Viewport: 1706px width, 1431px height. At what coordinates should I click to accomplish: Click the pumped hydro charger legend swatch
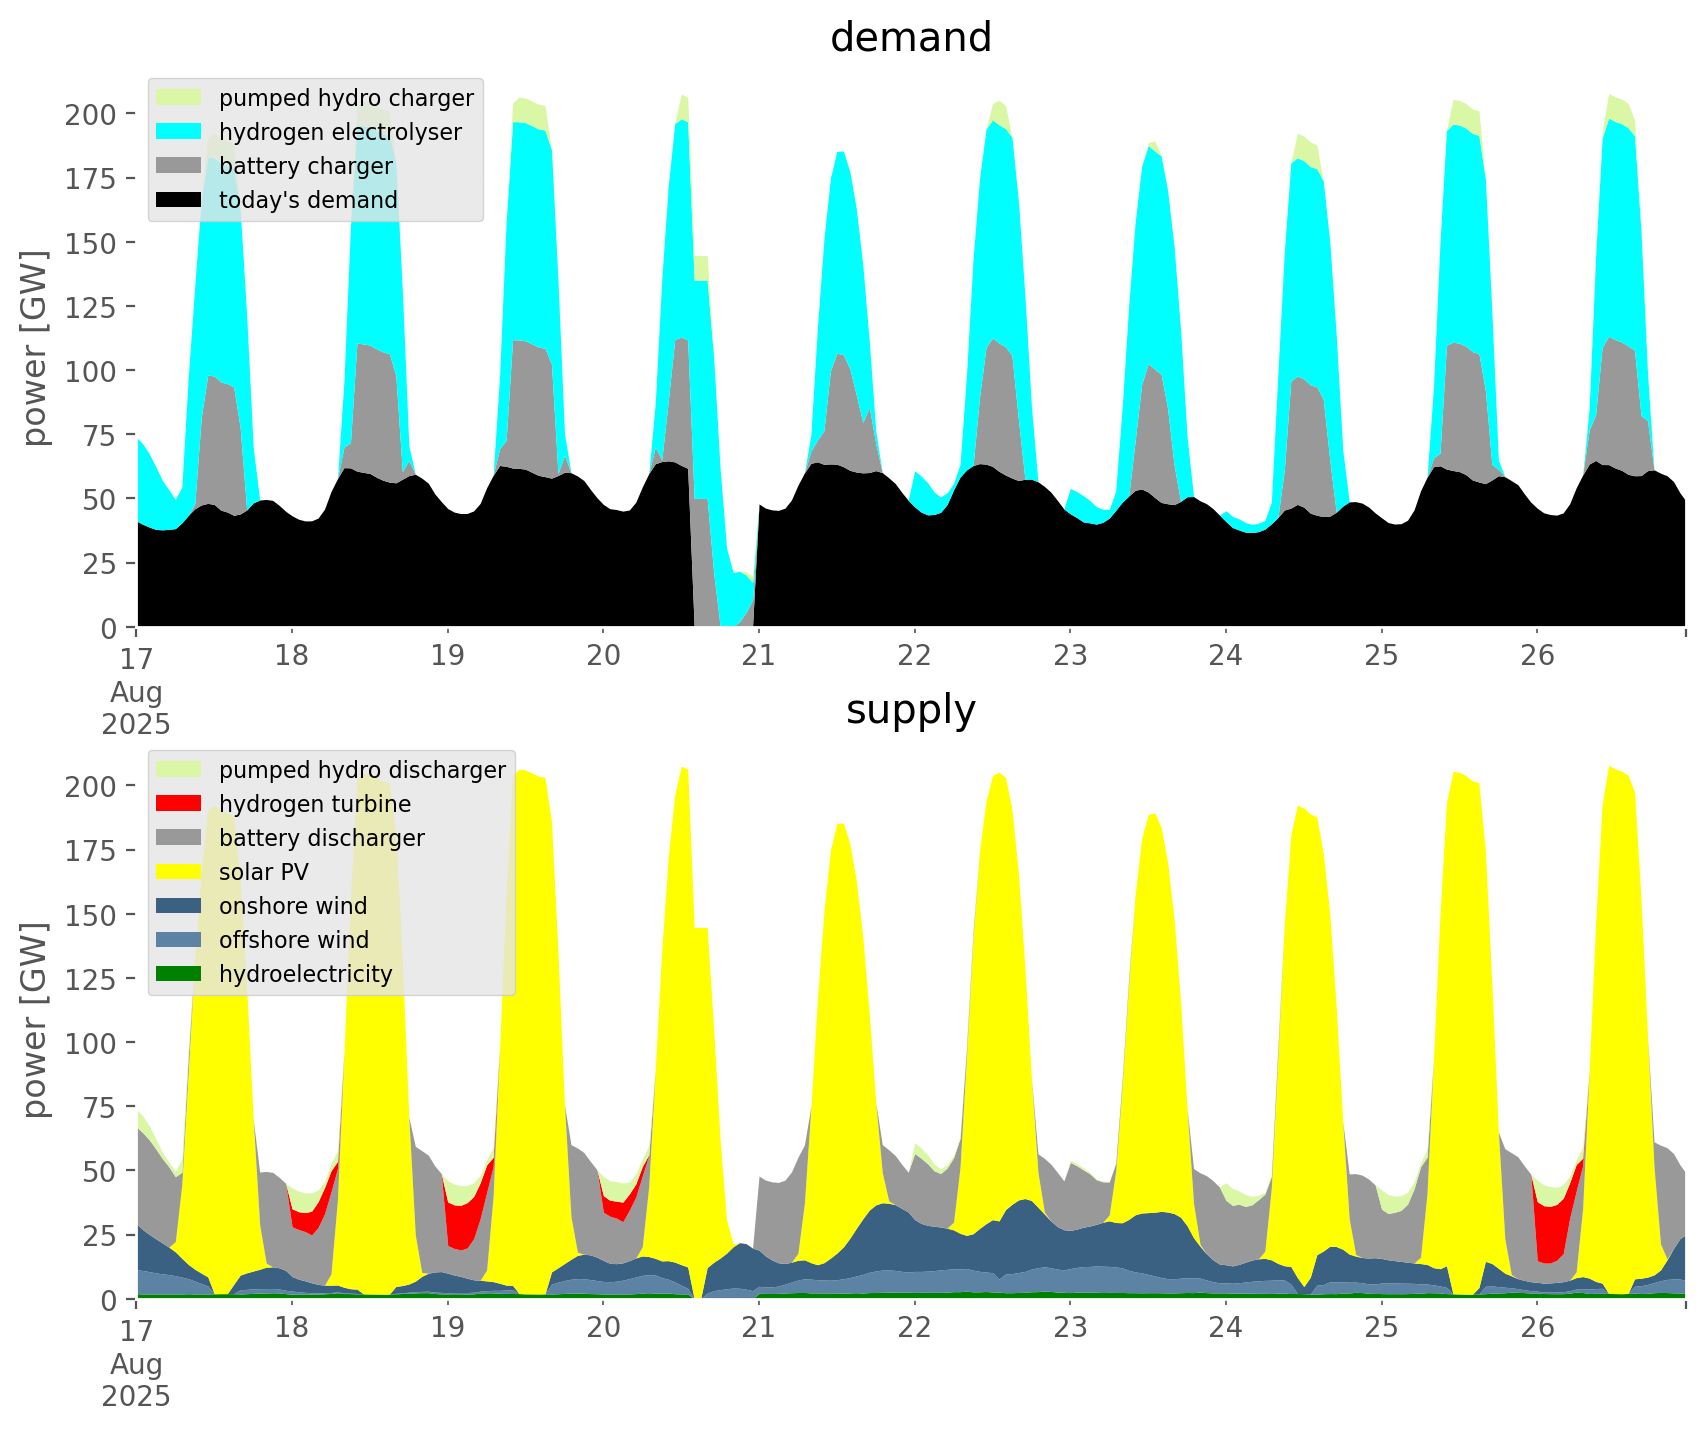pyautogui.click(x=180, y=98)
